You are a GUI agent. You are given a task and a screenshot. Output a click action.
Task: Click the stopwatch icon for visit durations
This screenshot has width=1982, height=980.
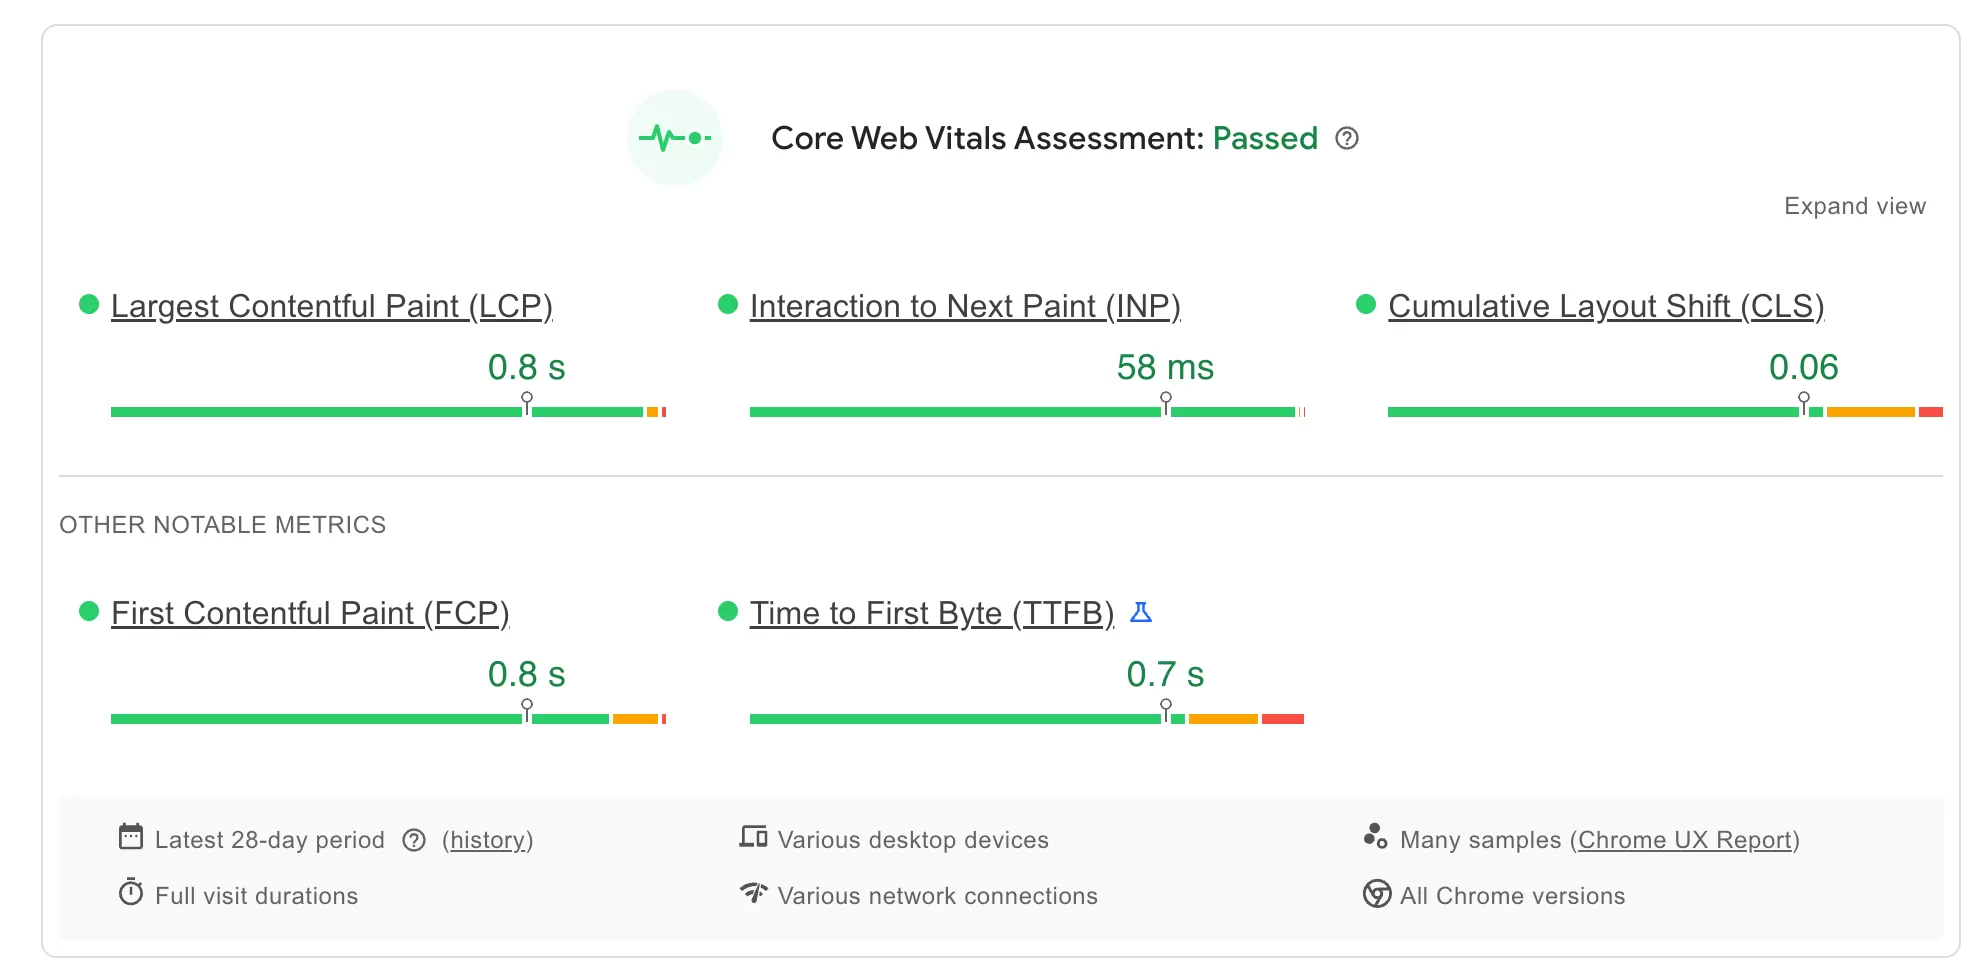click(x=131, y=892)
